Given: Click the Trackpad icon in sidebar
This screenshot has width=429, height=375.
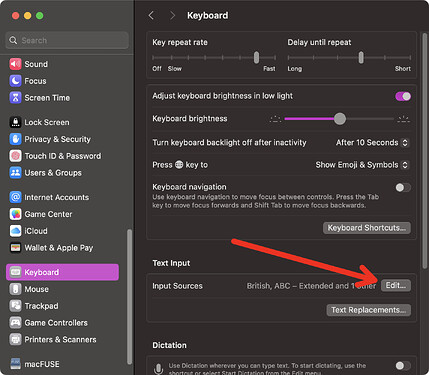Looking at the screenshot, I should coord(15,306).
